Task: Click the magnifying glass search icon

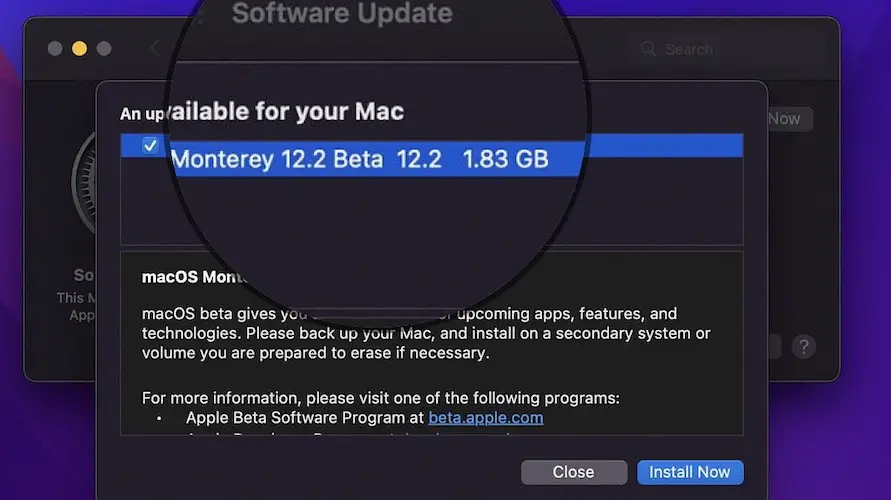Action: coord(649,49)
